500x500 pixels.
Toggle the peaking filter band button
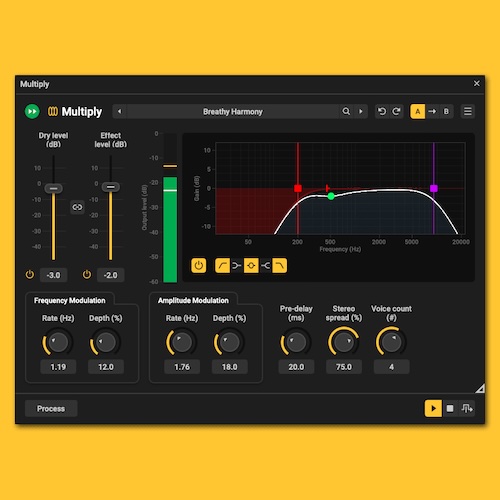[x=251, y=266]
